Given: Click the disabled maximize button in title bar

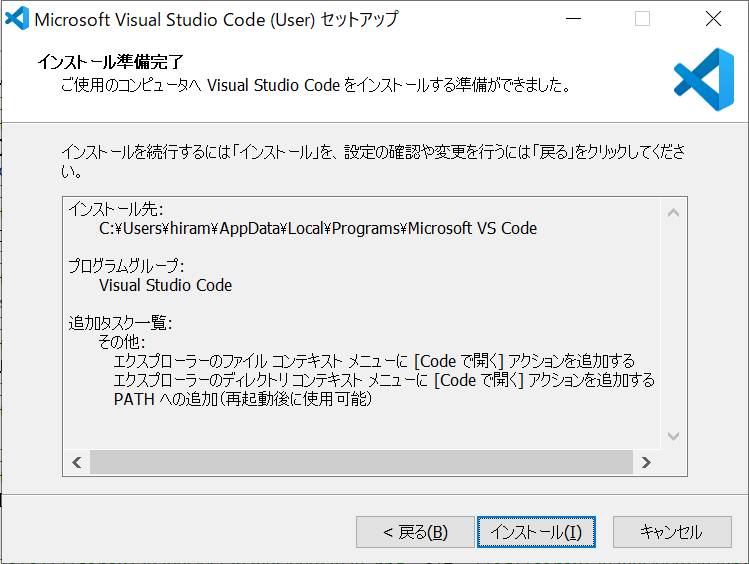Looking at the screenshot, I should [642, 19].
